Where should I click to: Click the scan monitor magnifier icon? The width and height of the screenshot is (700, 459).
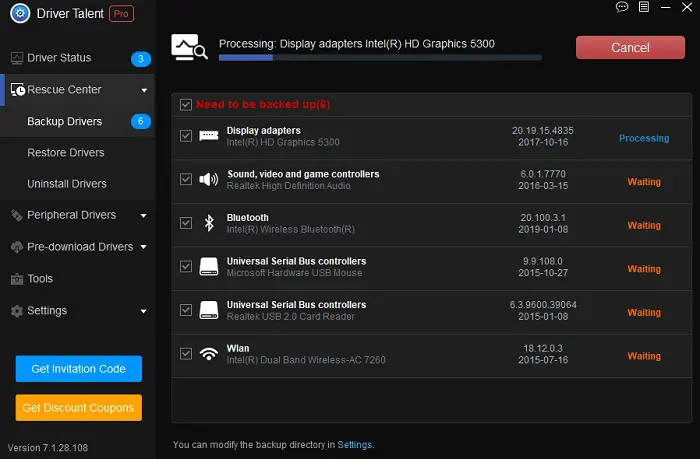click(x=189, y=47)
